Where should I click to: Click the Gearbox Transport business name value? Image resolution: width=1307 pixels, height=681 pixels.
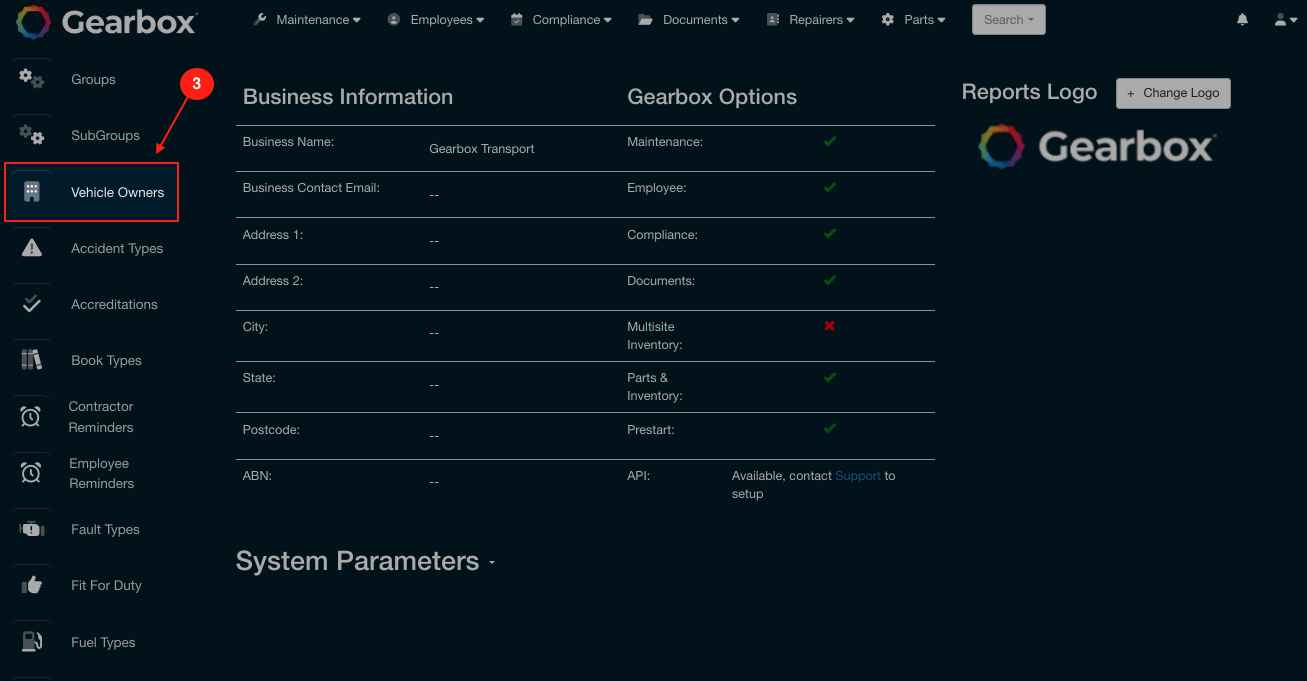[x=482, y=149]
